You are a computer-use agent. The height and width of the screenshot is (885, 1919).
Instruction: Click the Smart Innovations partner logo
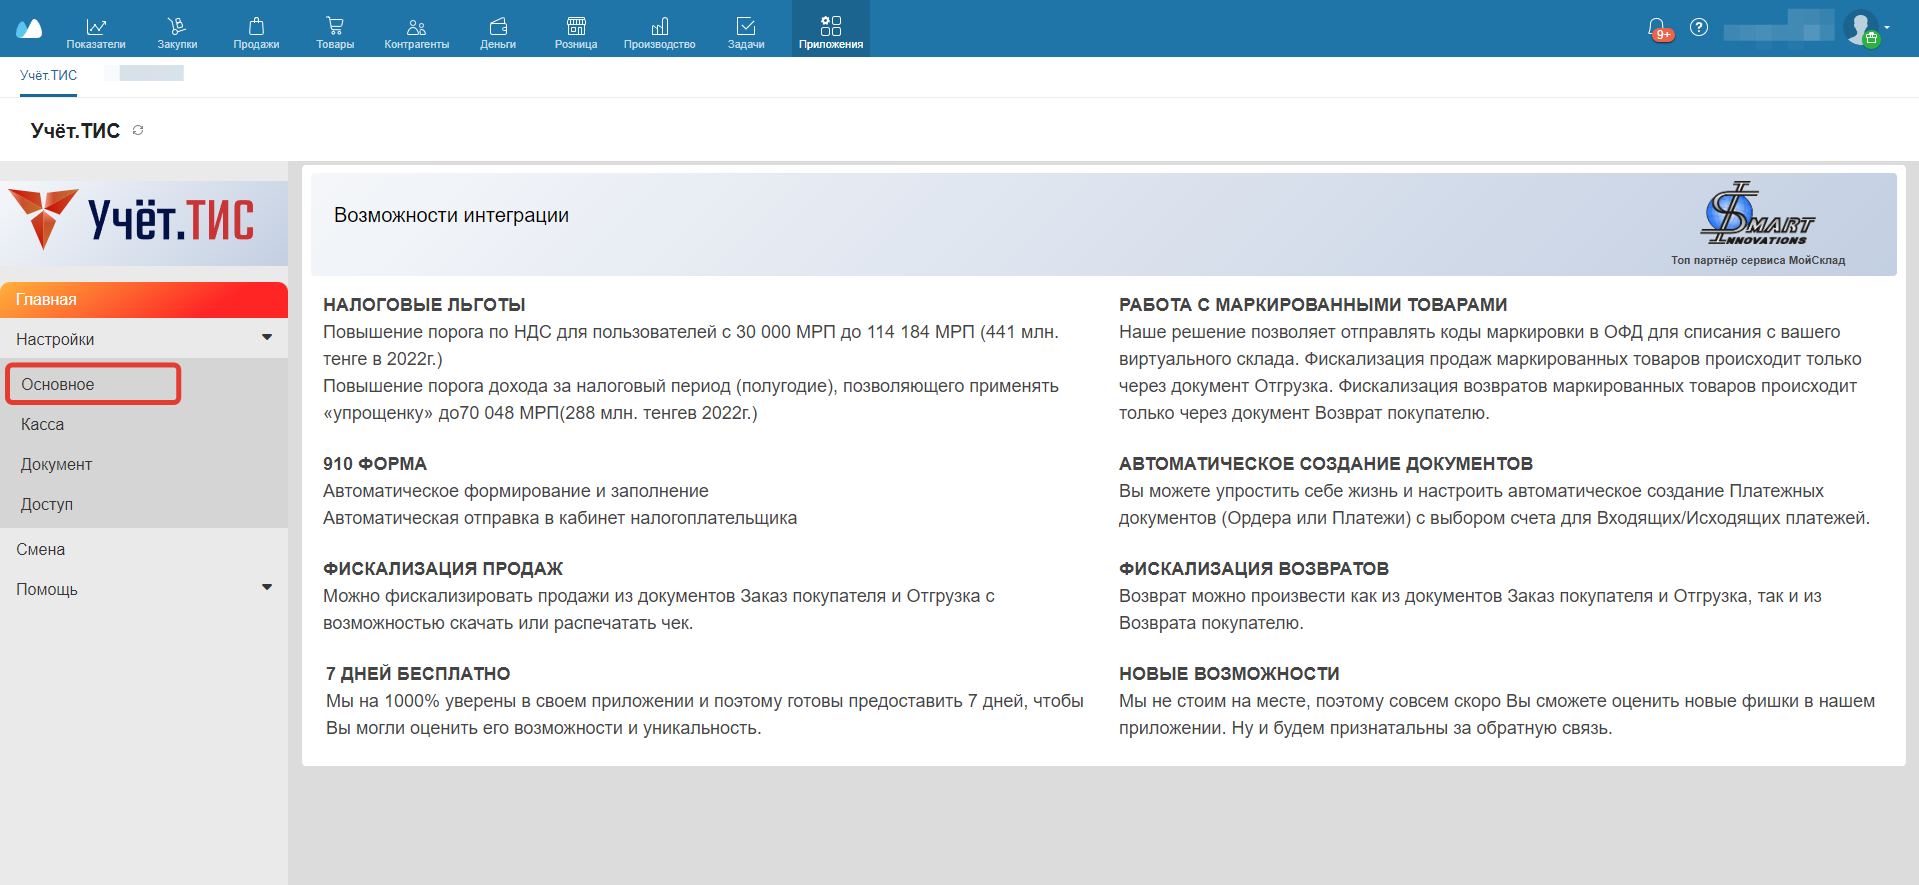coord(1757,214)
